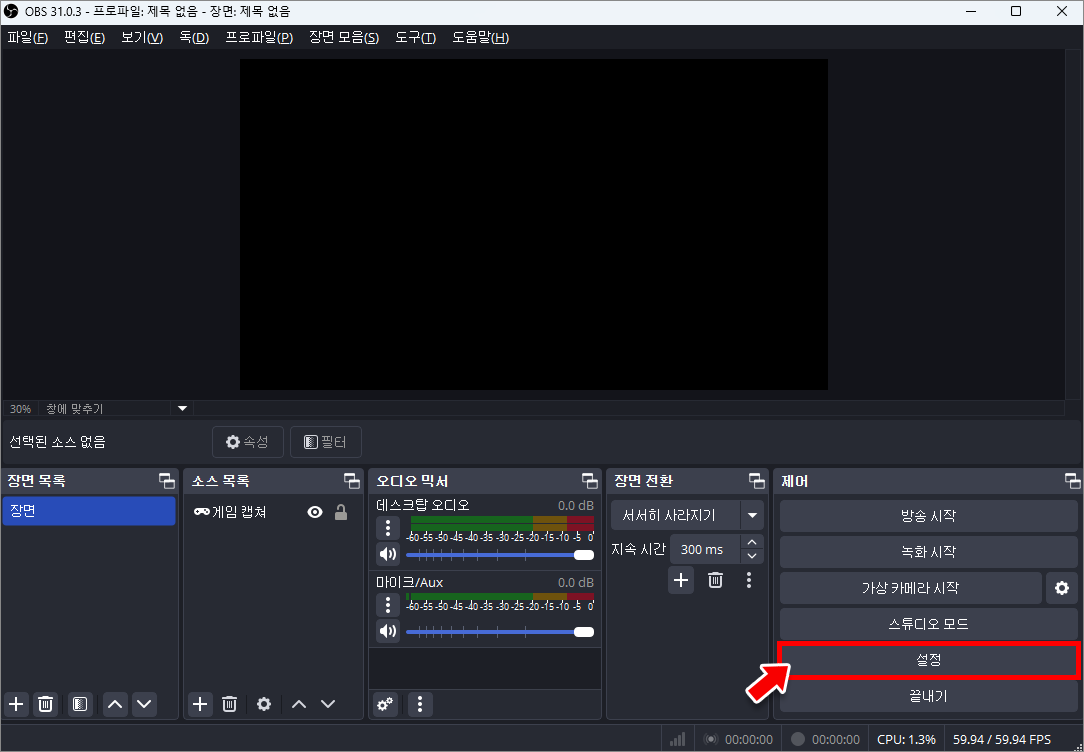Open transition properties three-dots
The width and height of the screenshot is (1084, 752).
click(749, 580)
